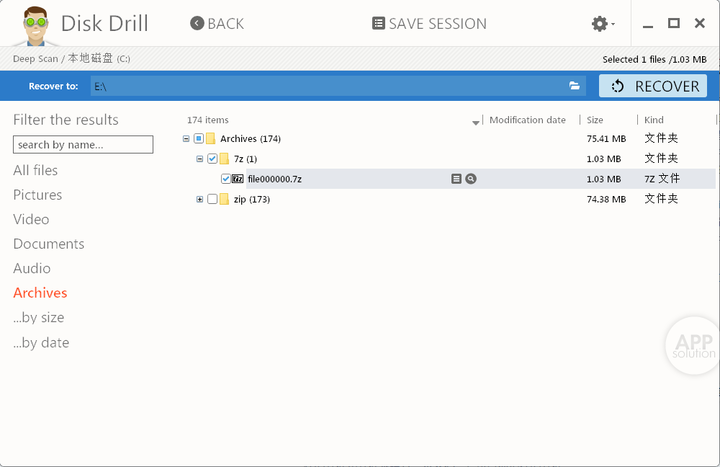720x467 pixels.
Task: Select the zip (173) row label
Action: 252,199
